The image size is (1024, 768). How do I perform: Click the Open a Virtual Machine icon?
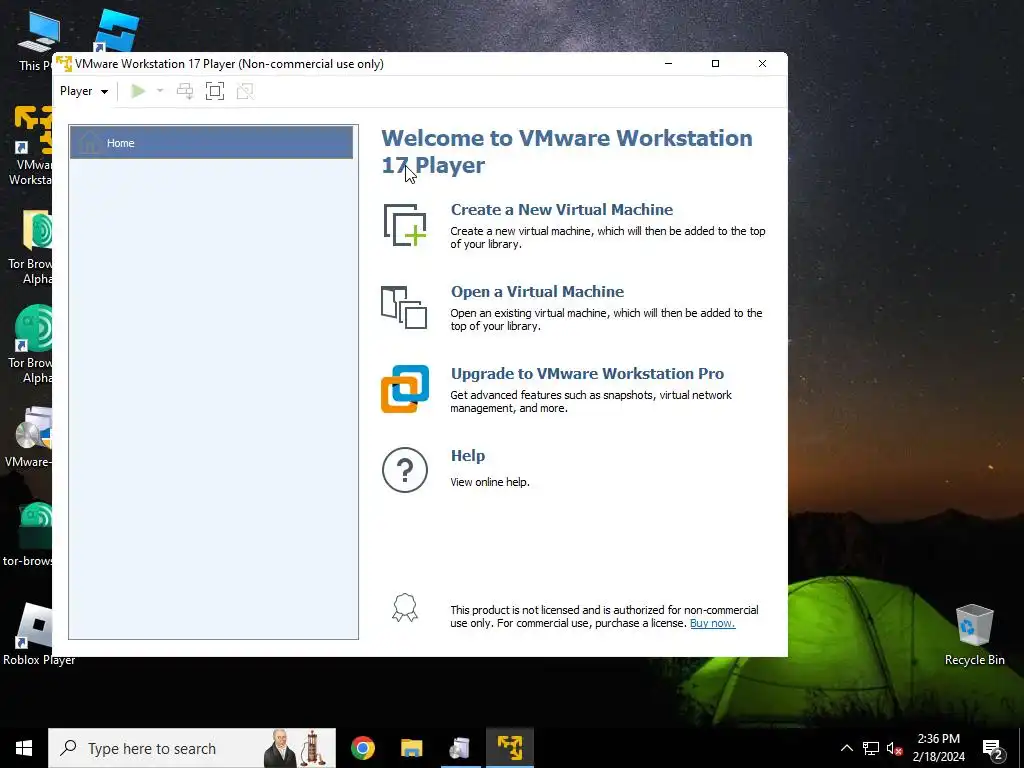(x=404, y=307)
